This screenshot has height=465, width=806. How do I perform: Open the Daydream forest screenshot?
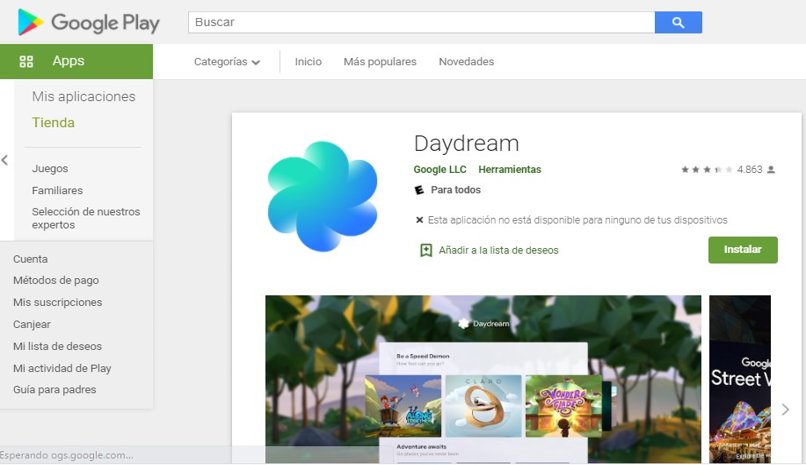pos(483,379)
